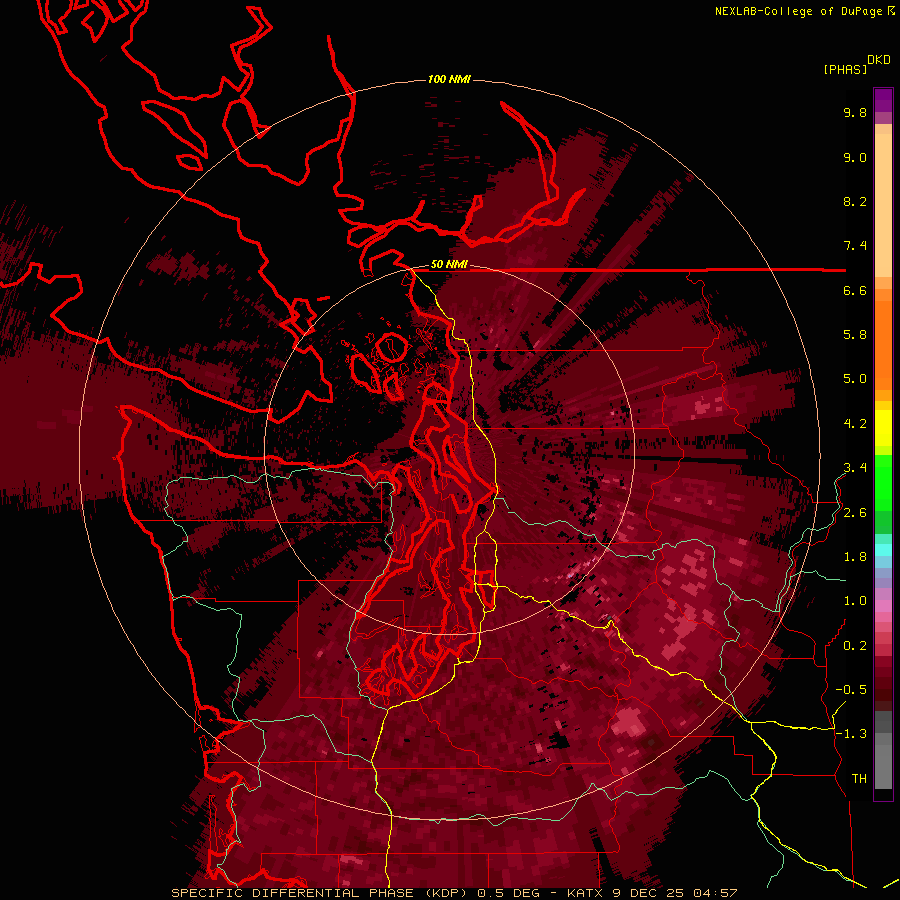
Task: Click the 9.0 scale value
Action: 855,157
